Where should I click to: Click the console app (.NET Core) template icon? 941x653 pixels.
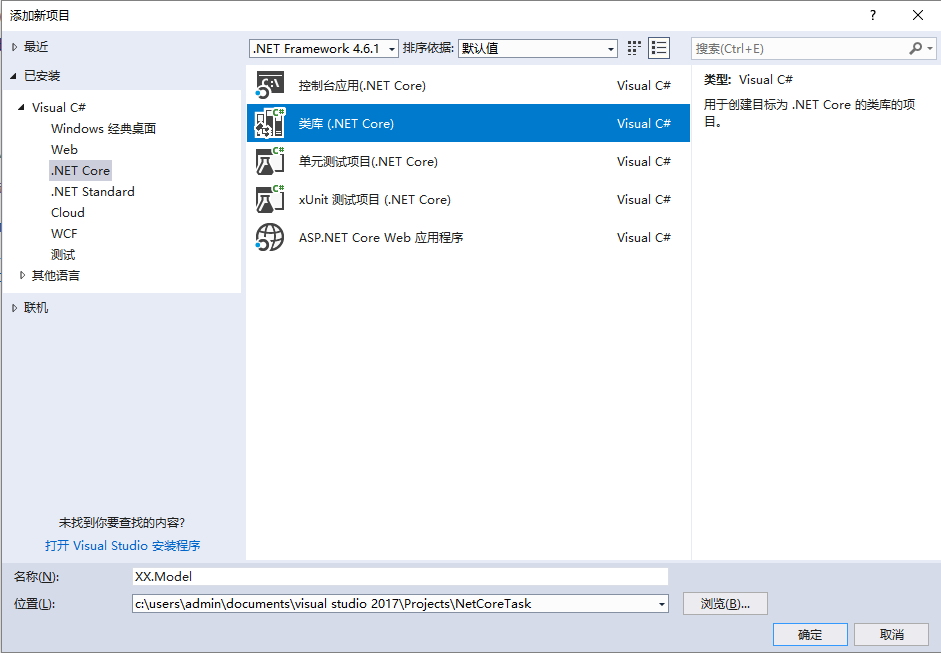269,85
